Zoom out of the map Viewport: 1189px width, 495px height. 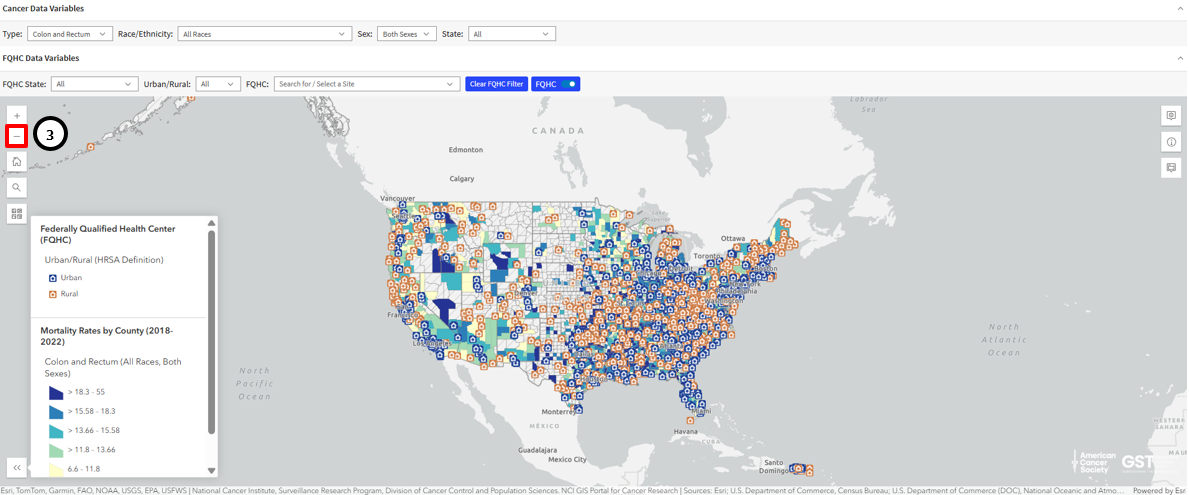(x=16, y=136)
